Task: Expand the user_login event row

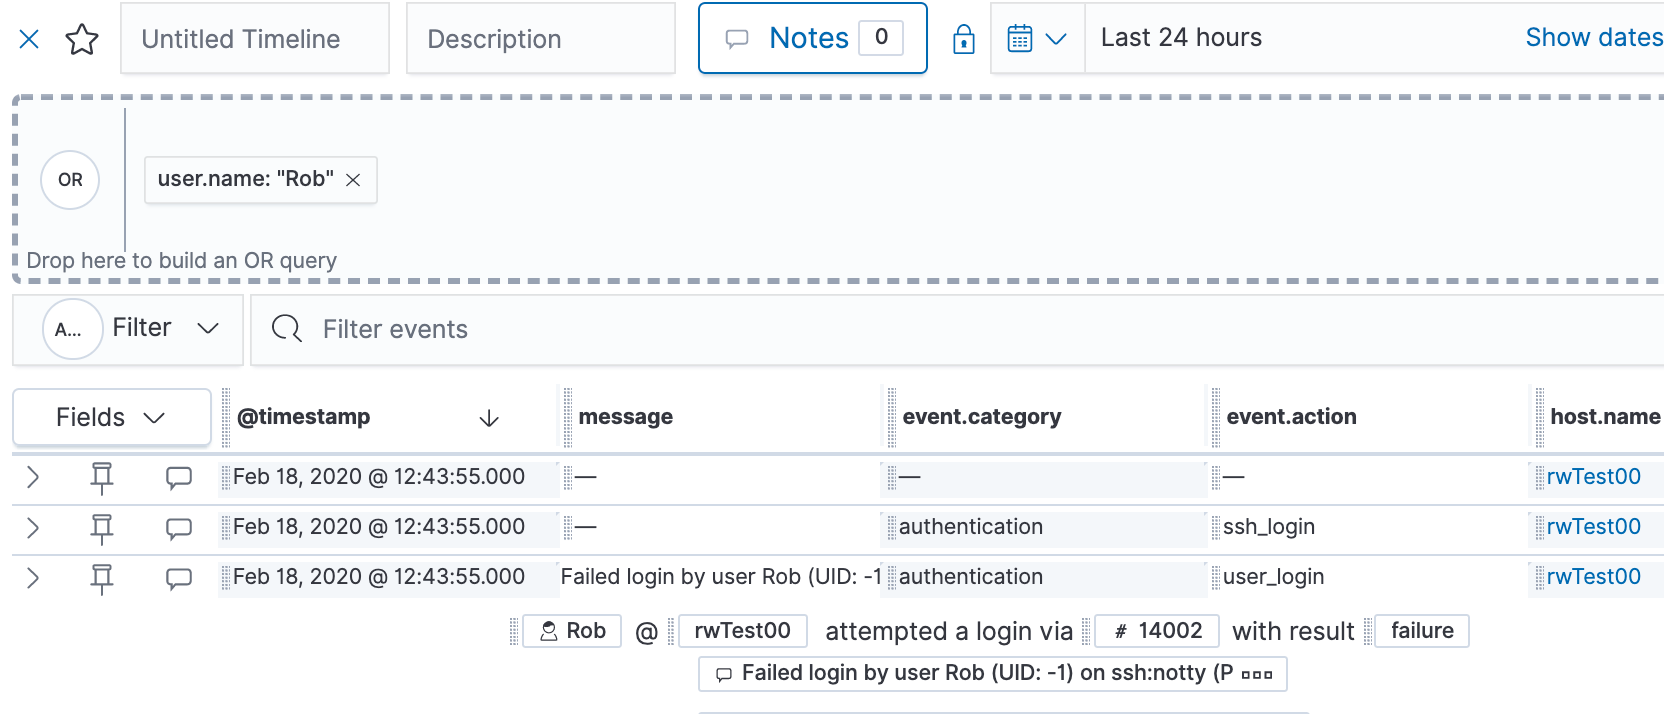Action: point(33,577)
